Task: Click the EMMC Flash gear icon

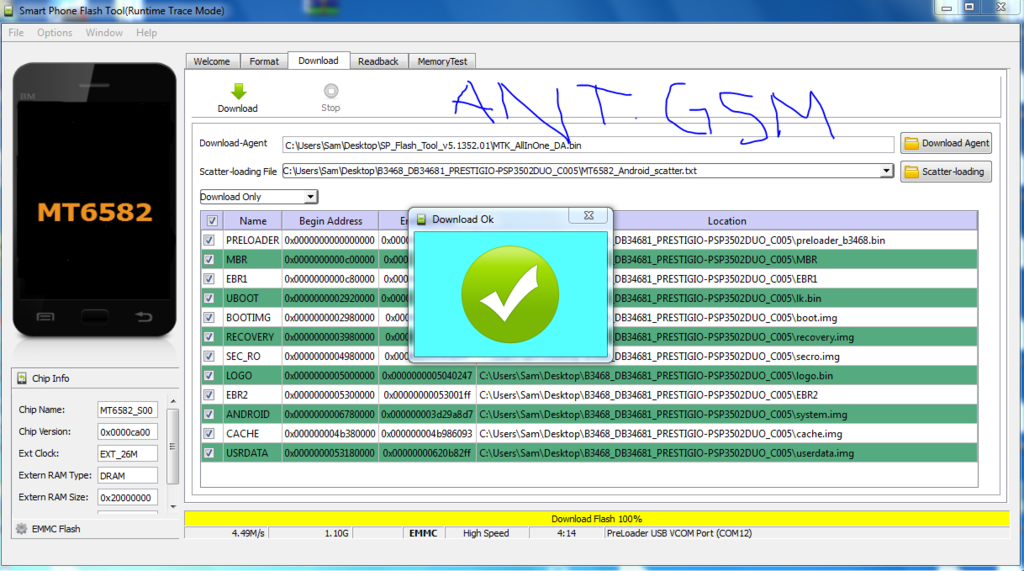Action: coord(21,529)
